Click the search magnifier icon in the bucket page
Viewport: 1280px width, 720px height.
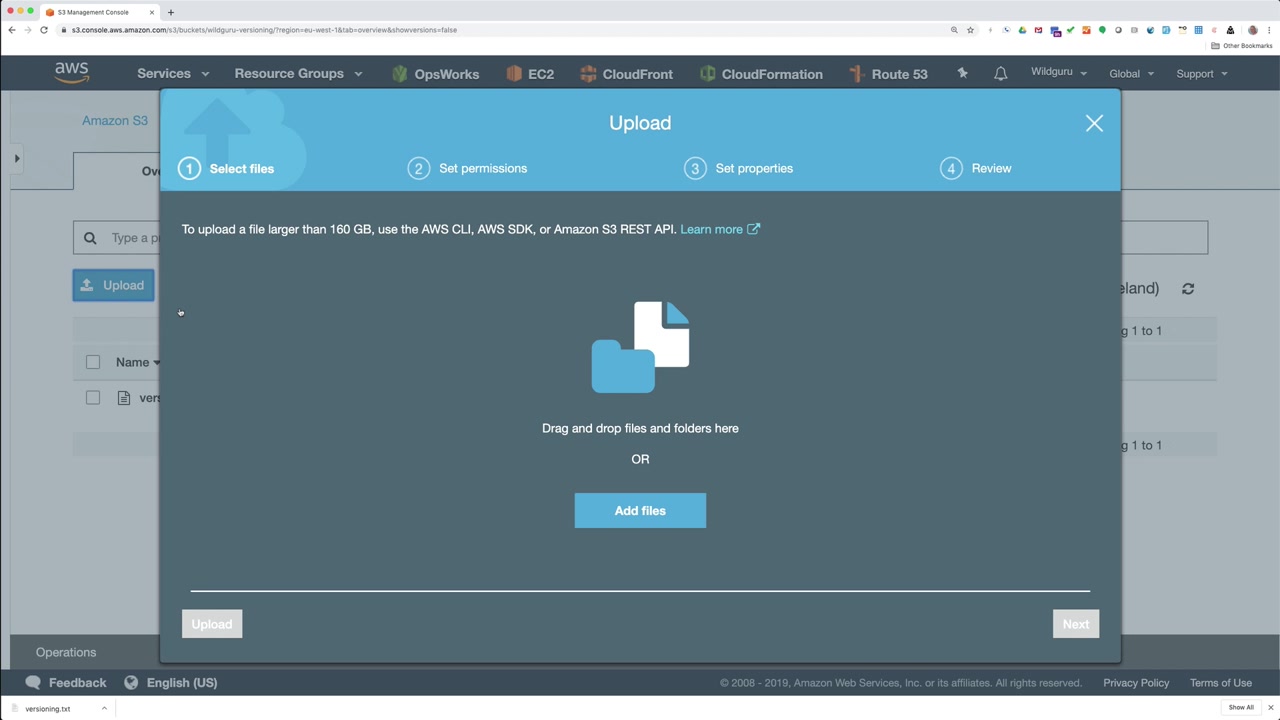[90, 238]
